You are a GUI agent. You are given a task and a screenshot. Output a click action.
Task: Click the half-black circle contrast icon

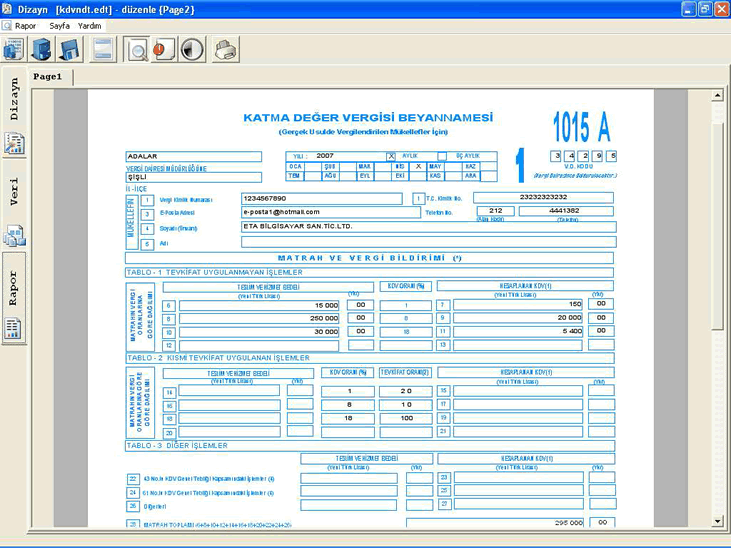191,48
